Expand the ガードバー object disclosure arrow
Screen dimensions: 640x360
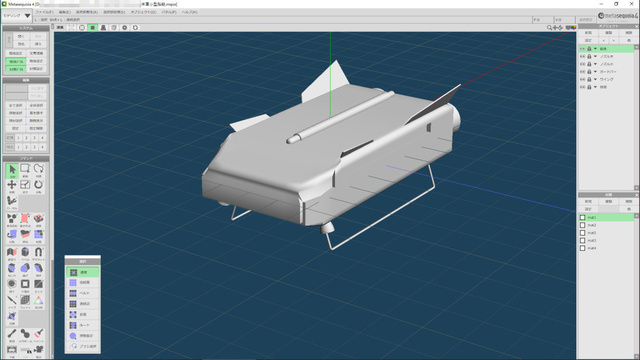(595, 72)
